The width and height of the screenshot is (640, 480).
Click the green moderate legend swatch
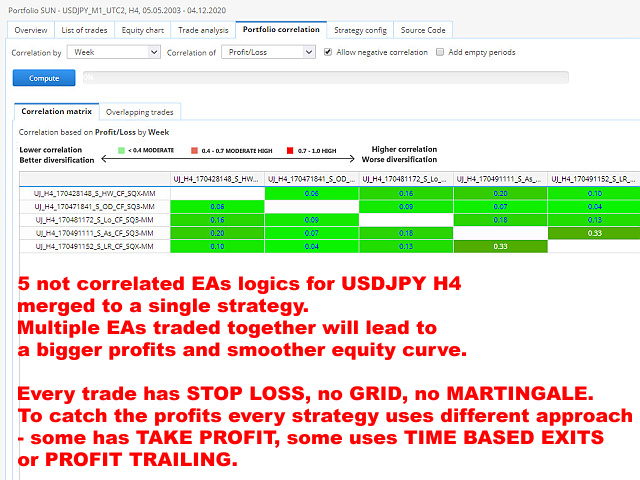(121, 149)
